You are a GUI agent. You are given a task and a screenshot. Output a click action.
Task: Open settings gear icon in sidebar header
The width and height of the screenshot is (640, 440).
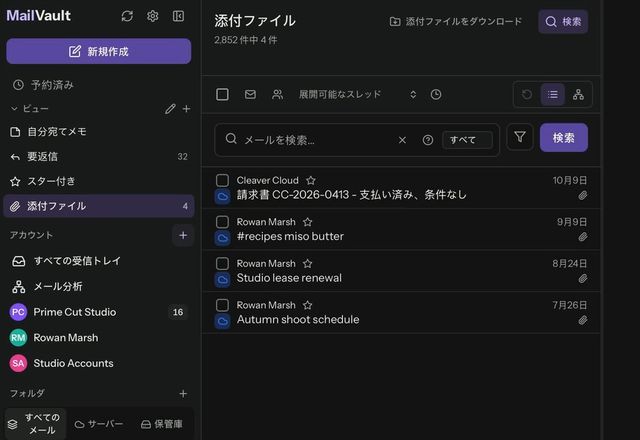[x=153, y=16]
